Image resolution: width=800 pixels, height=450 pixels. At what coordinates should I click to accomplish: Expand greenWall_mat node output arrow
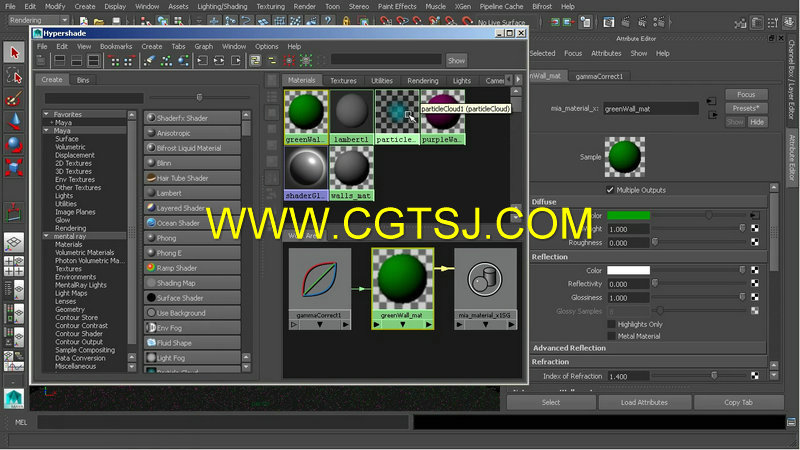[x=429, y=324]
